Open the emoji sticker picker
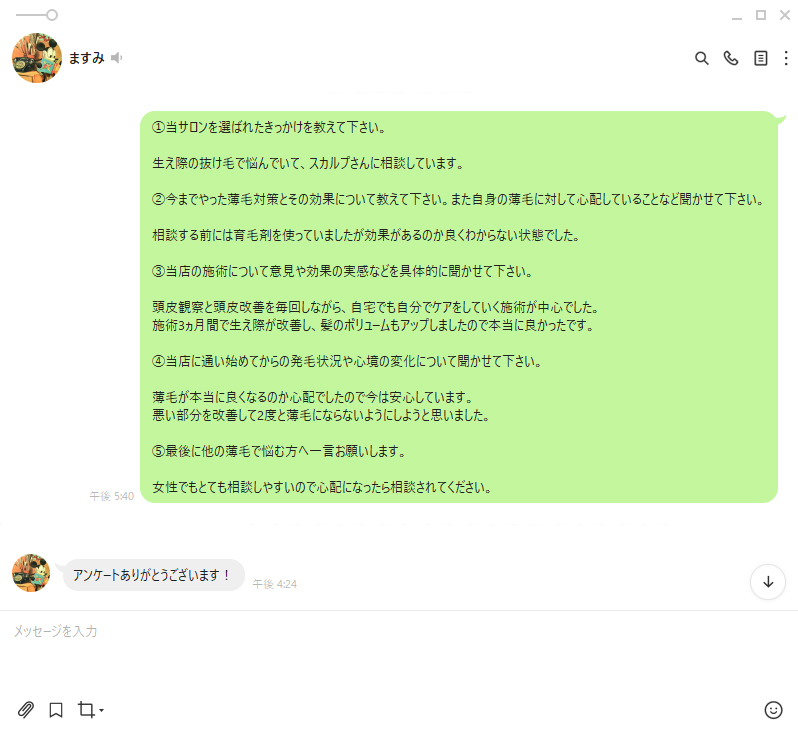 773,710
